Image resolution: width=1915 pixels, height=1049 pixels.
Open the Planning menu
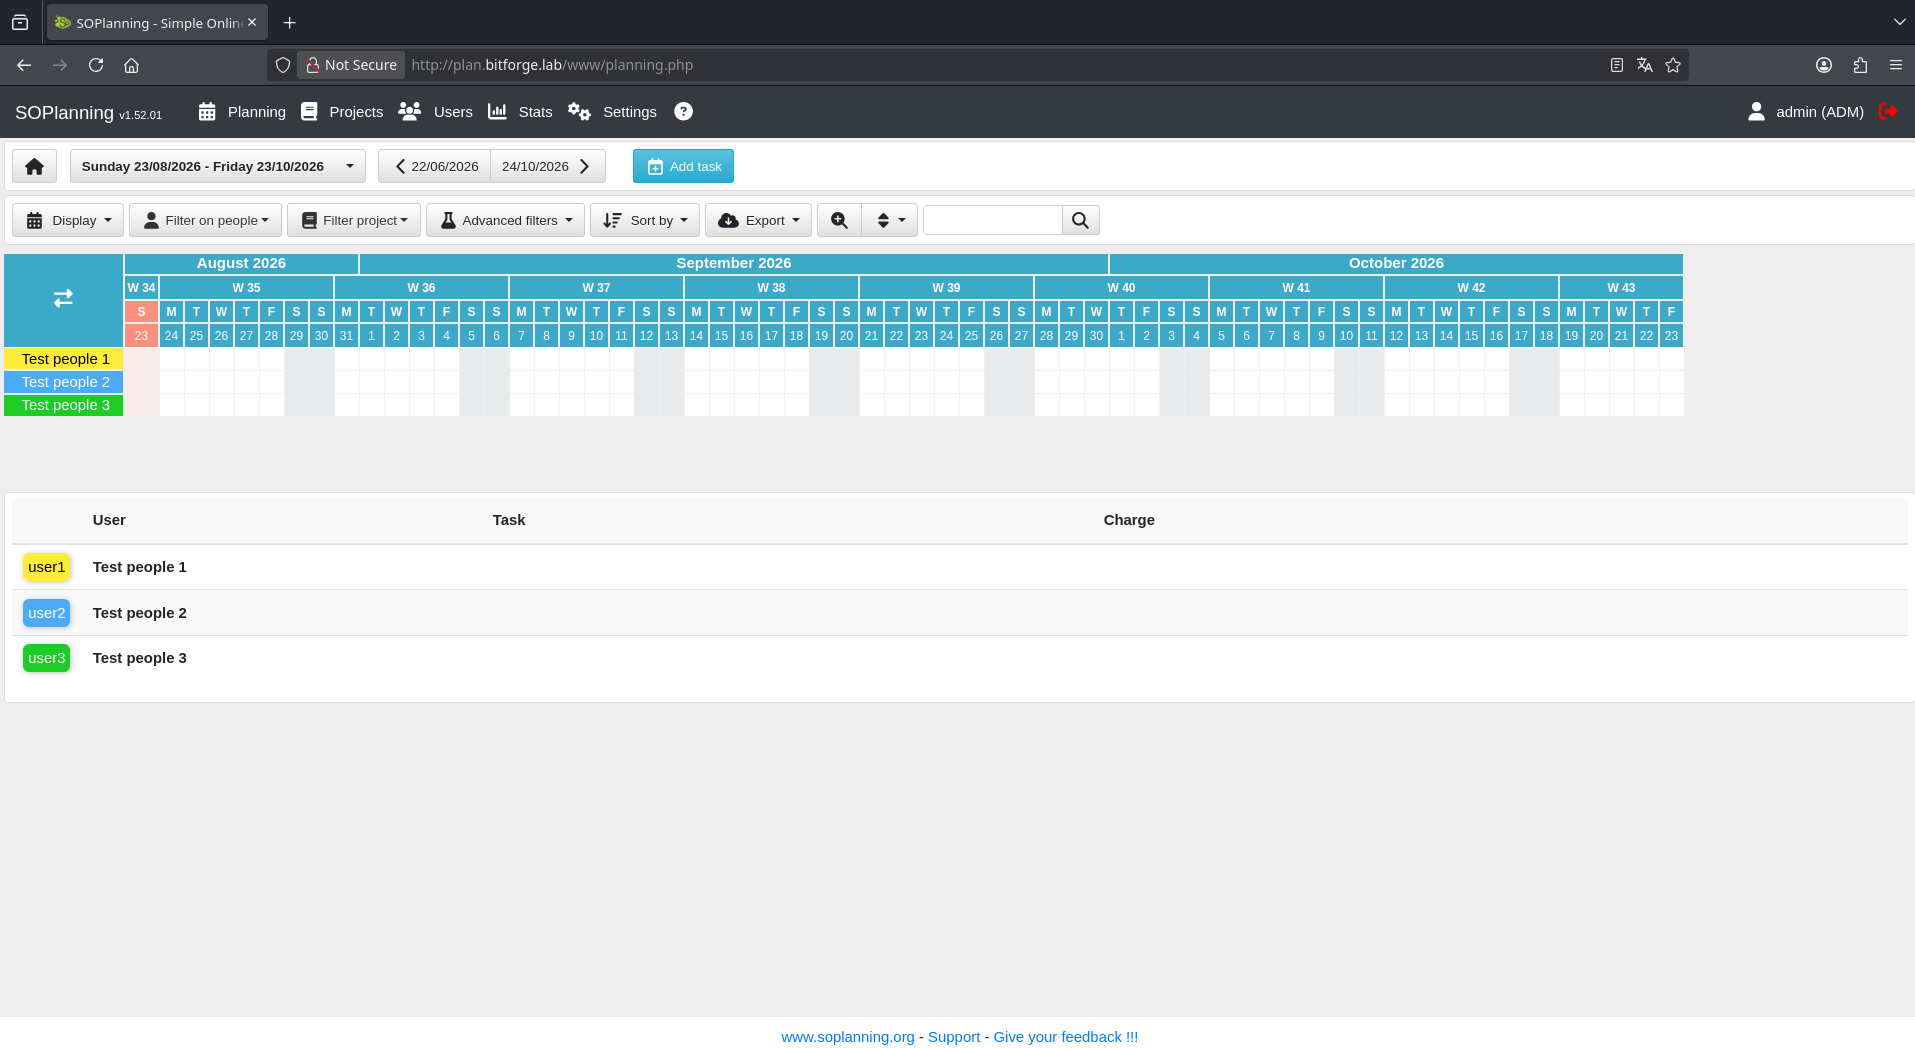[x=242, y=112]
